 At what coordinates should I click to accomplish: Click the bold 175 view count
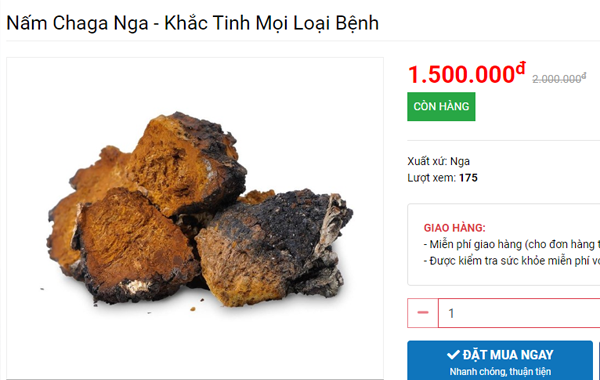click(468, 178)
